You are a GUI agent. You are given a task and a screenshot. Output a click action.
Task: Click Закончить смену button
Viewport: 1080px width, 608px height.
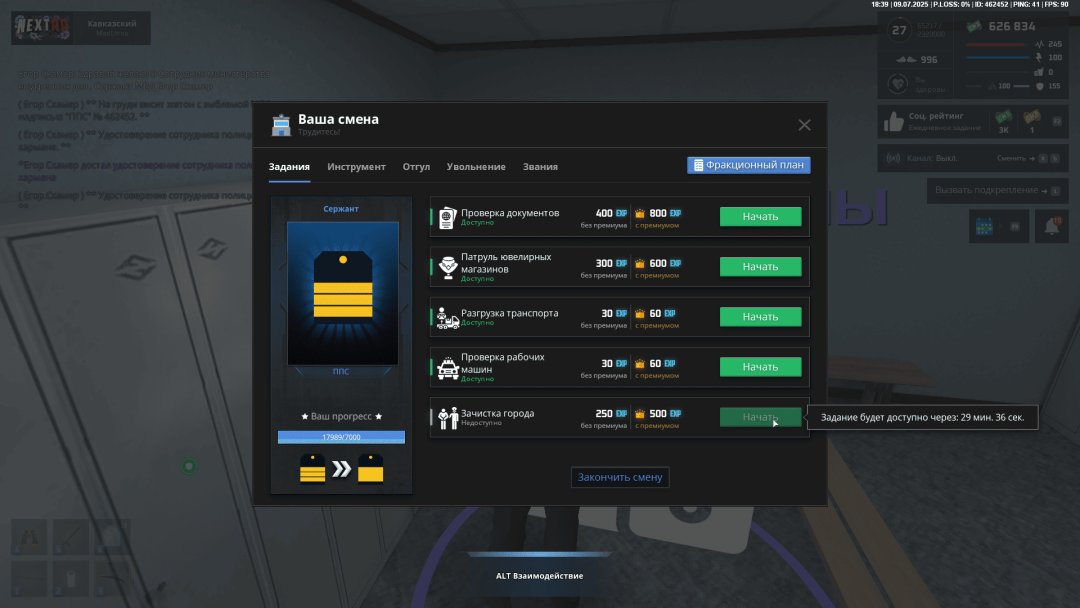pyautogui.click(x=620, y=477)
